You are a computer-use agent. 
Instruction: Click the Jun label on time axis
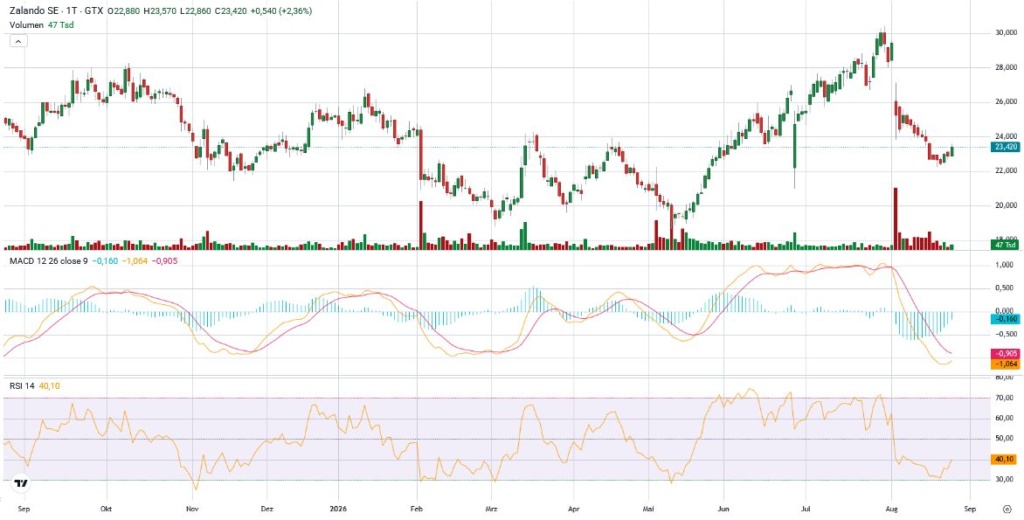pos(723,507)
